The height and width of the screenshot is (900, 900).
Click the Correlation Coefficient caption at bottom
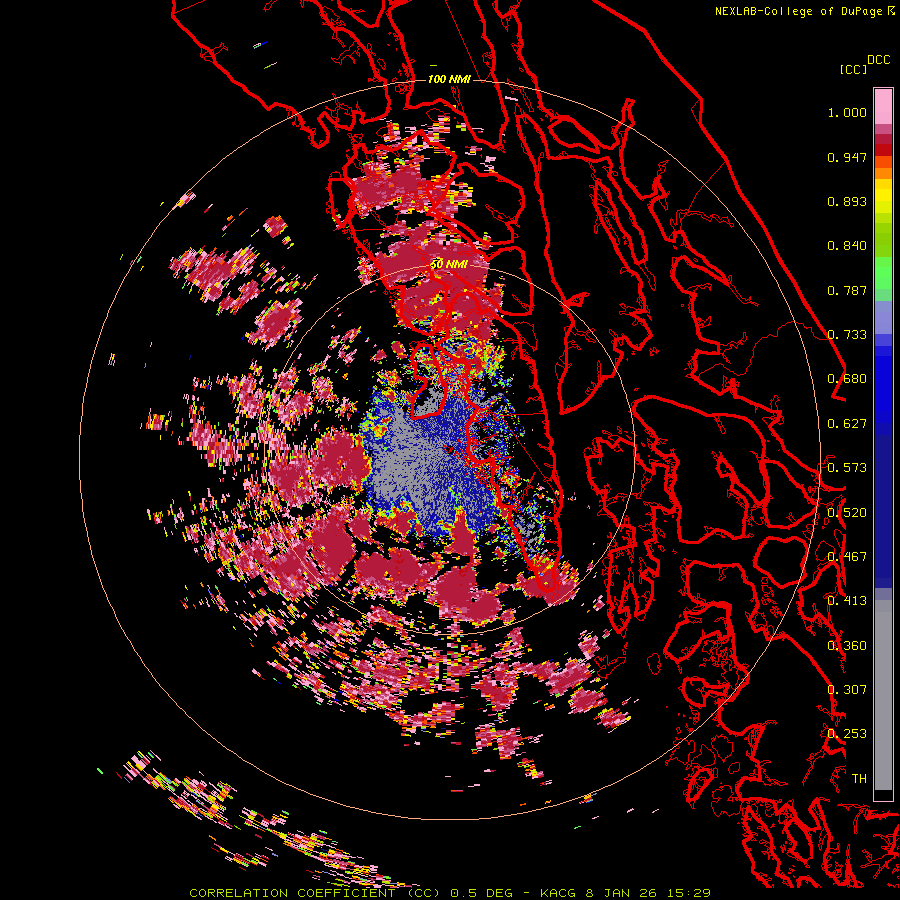450,893
